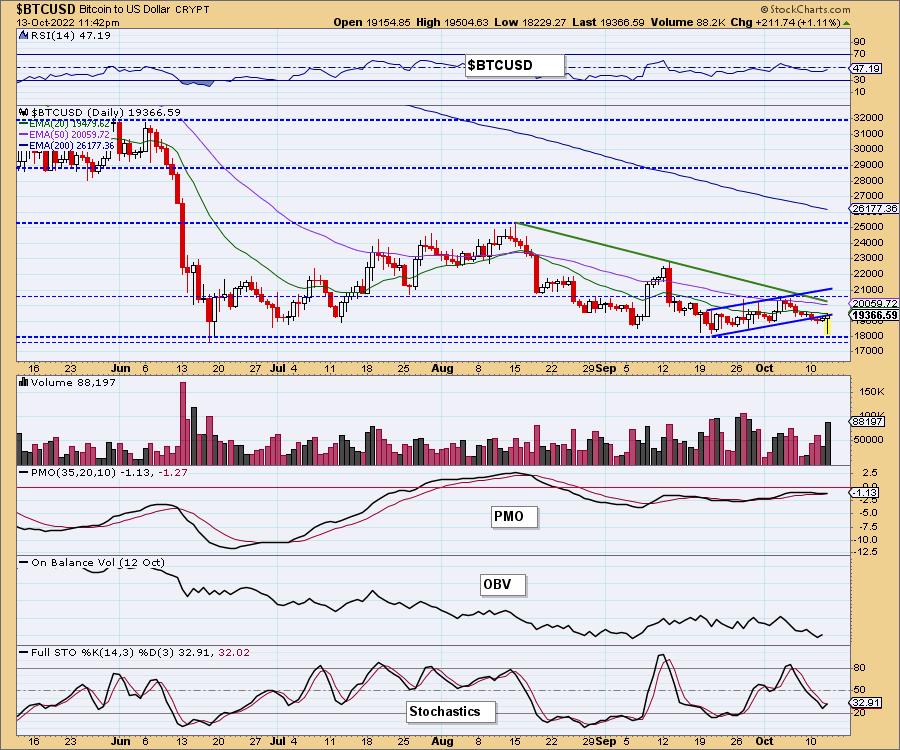900x750 pixels.
Task: Click the bar-chart icon beside Volume 88,197
Action: [x=24, y=382]
